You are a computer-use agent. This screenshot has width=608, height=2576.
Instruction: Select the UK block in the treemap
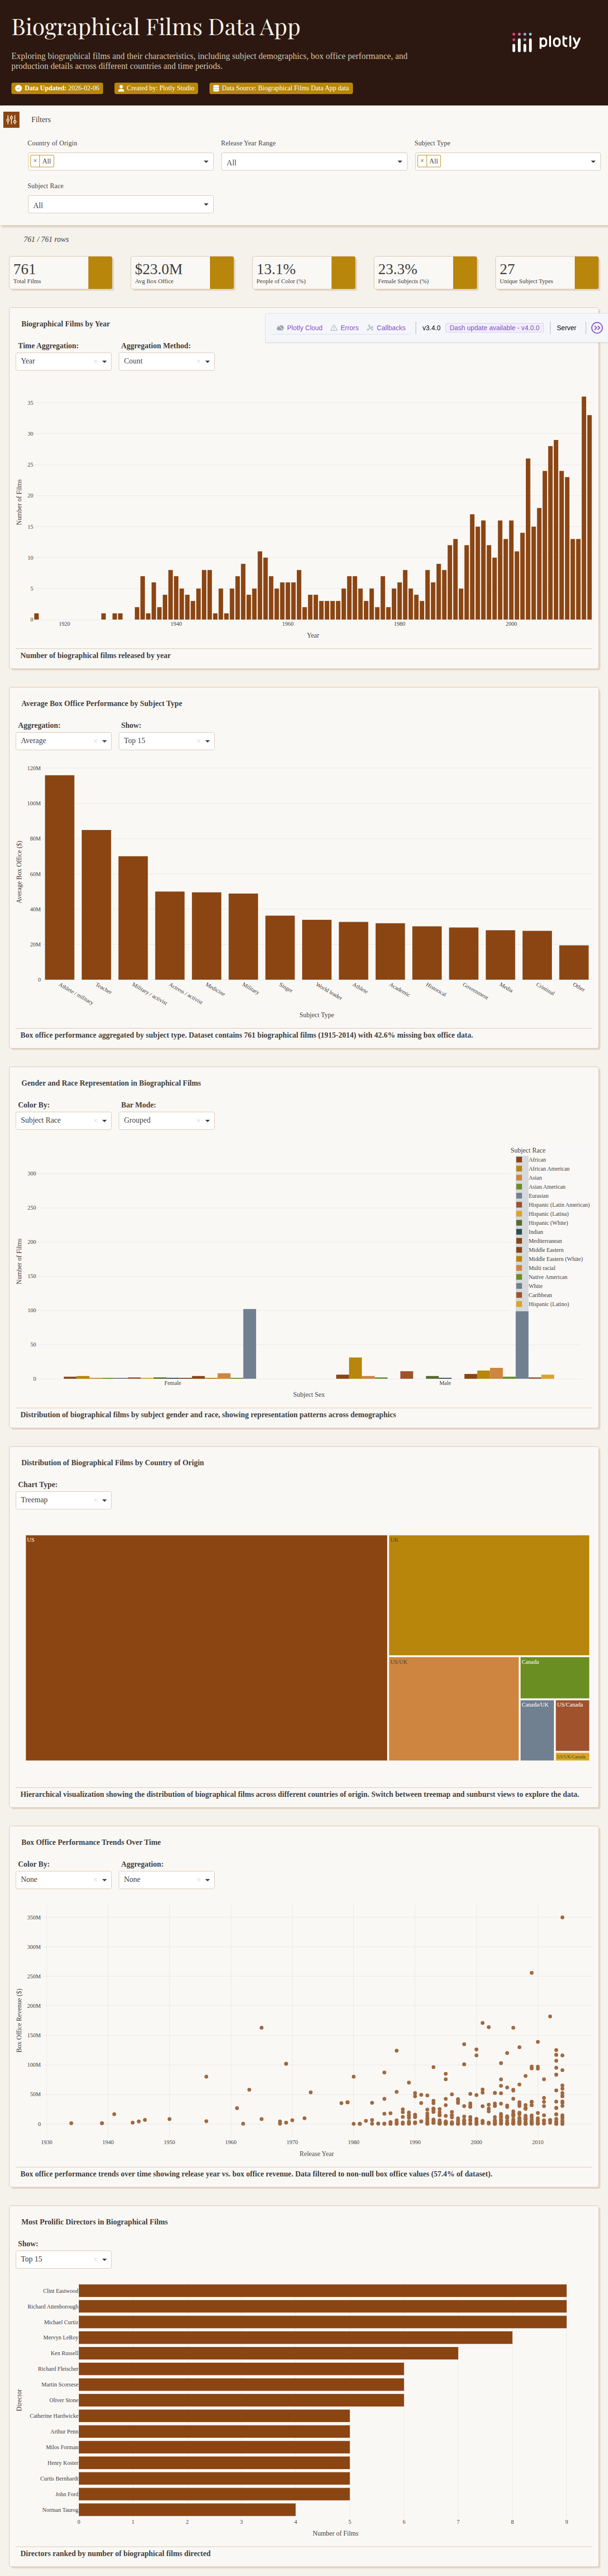click(489, 1595)
